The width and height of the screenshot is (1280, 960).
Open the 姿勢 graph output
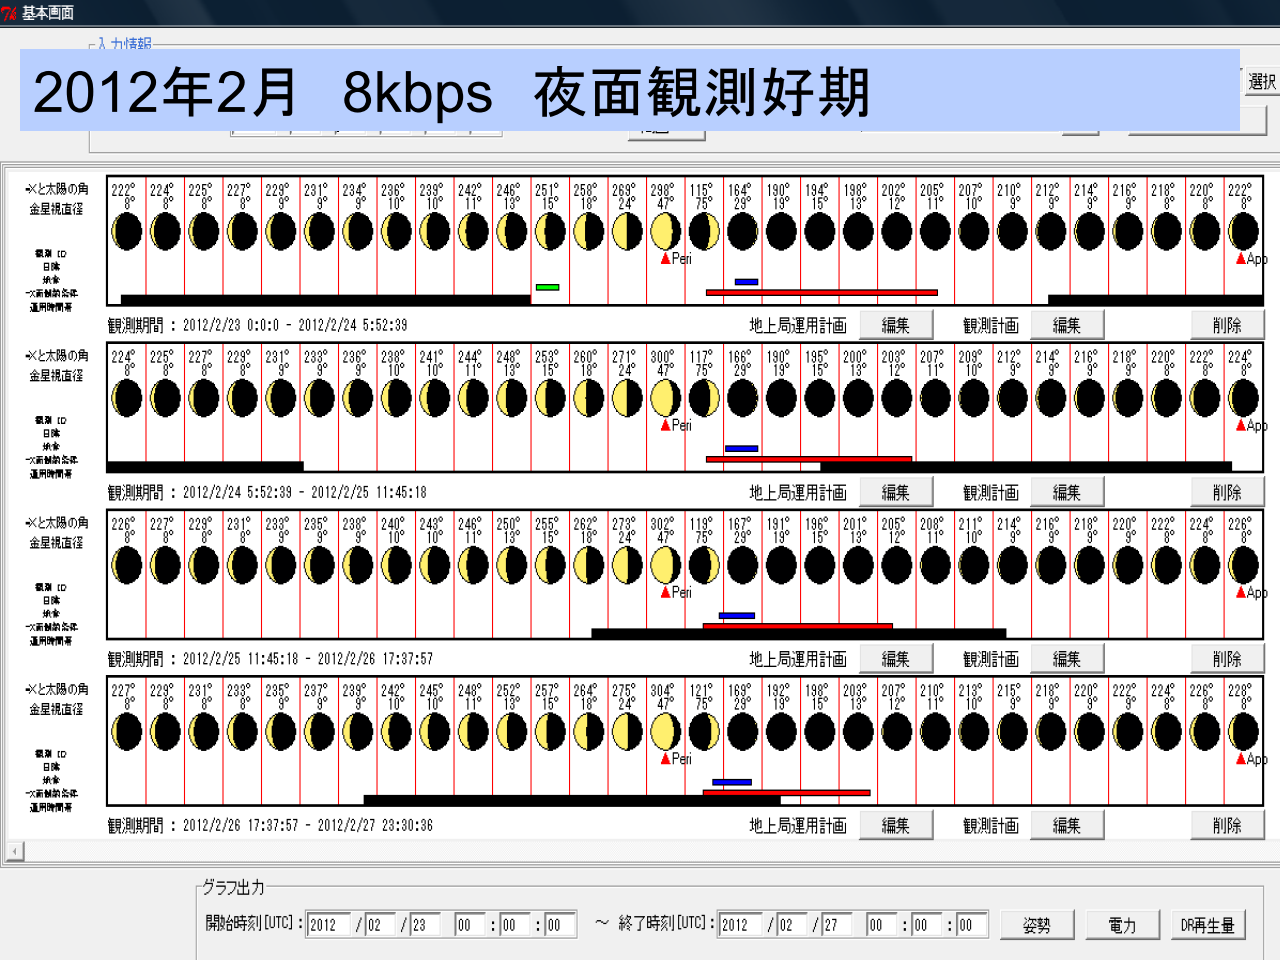(1037, 925)
